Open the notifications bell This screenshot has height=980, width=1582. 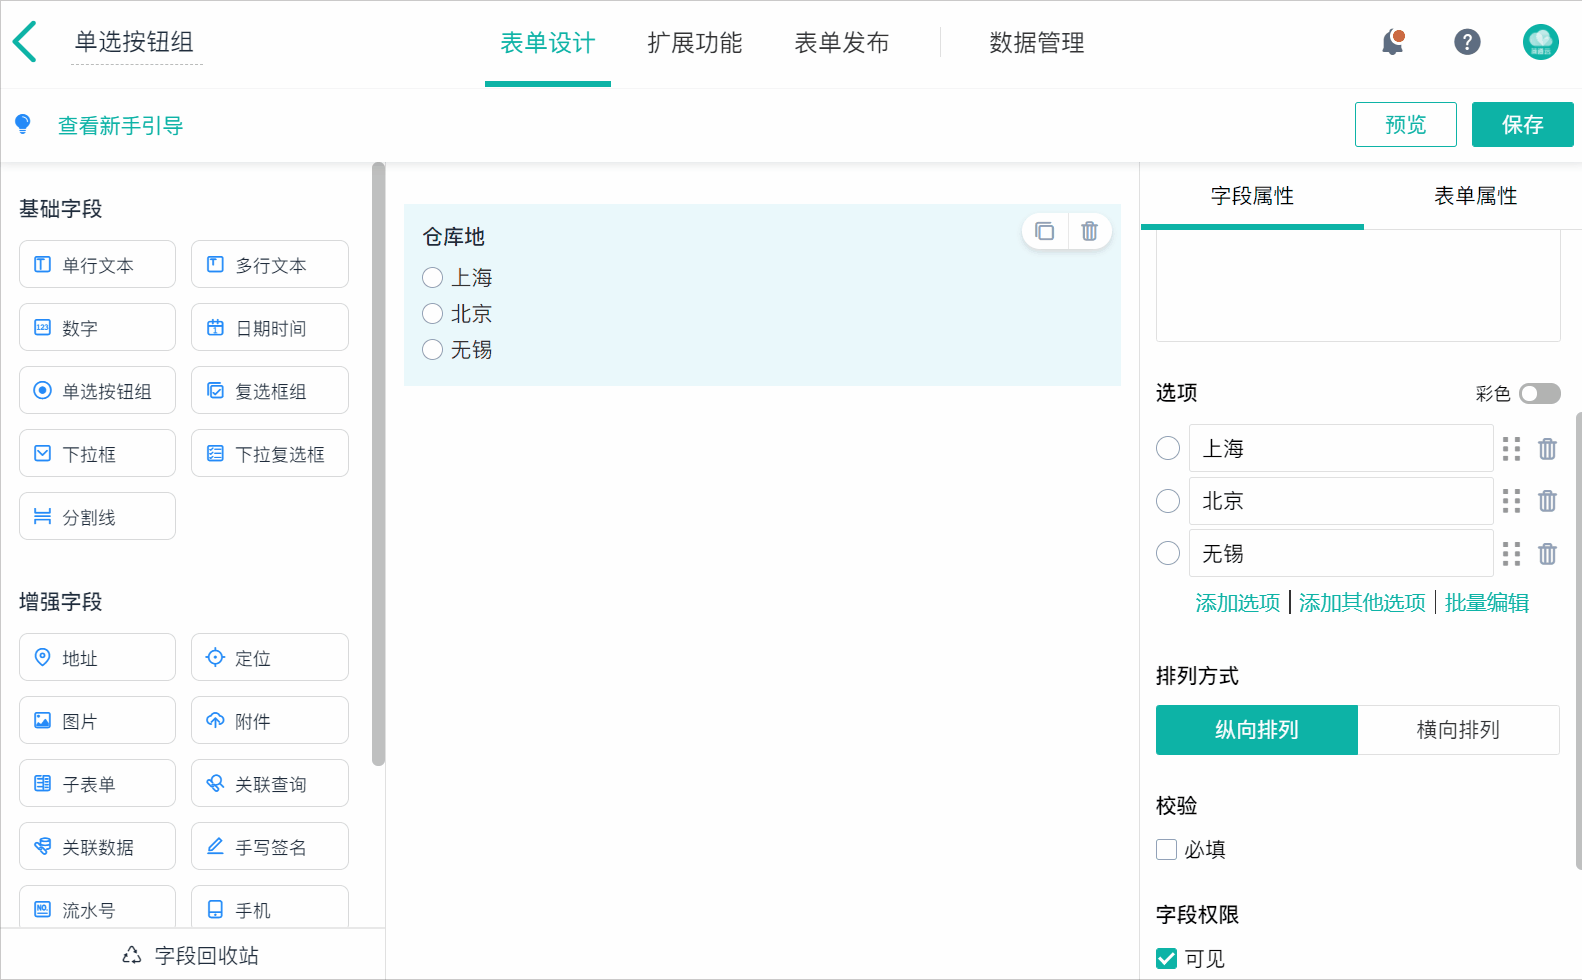[x=1392, y=43]
